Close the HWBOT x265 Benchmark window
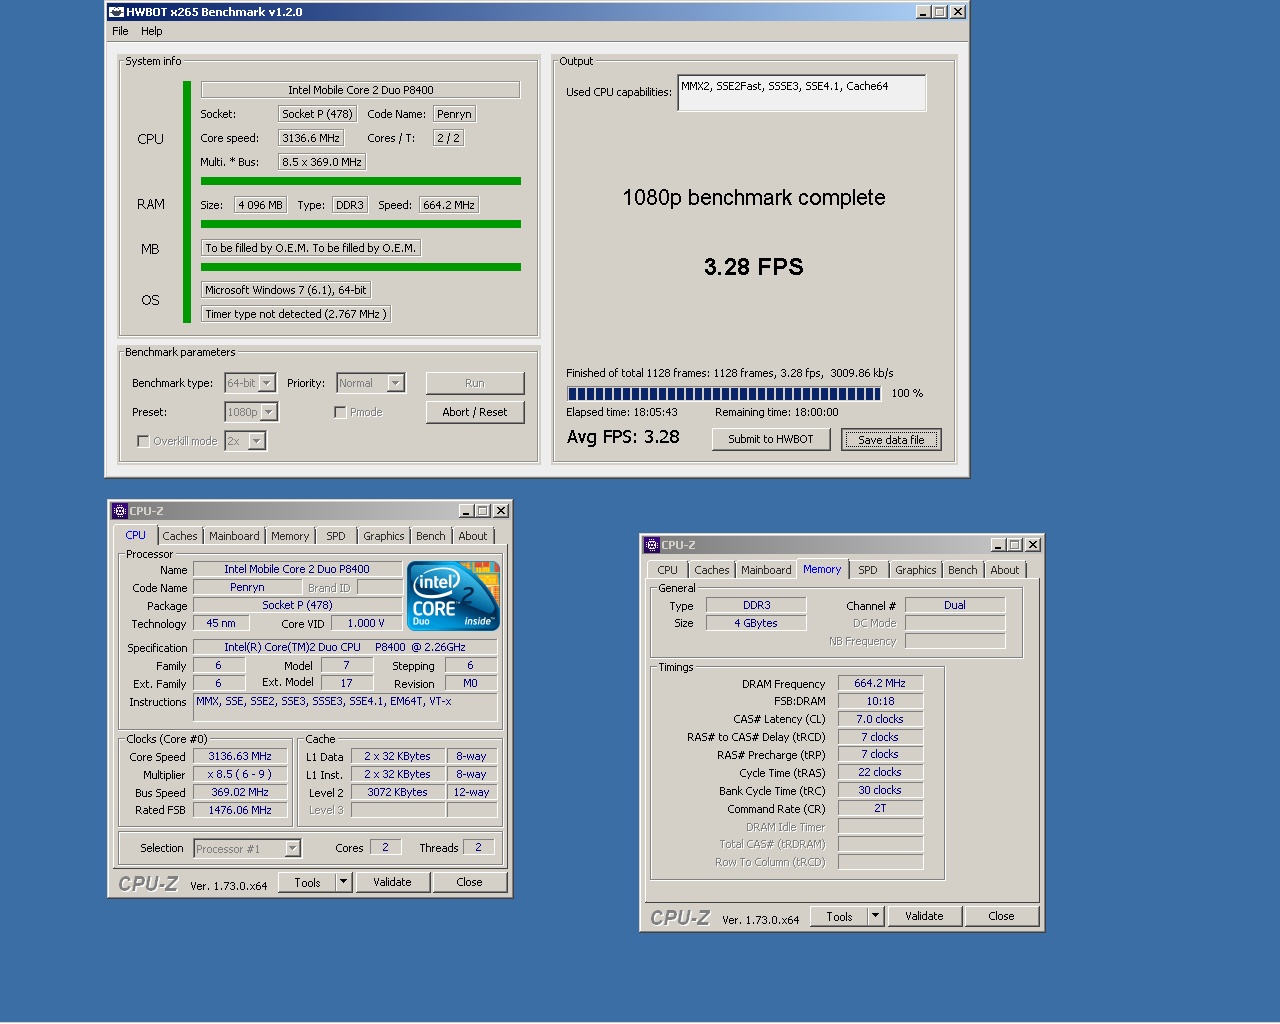 click(958, 12)
